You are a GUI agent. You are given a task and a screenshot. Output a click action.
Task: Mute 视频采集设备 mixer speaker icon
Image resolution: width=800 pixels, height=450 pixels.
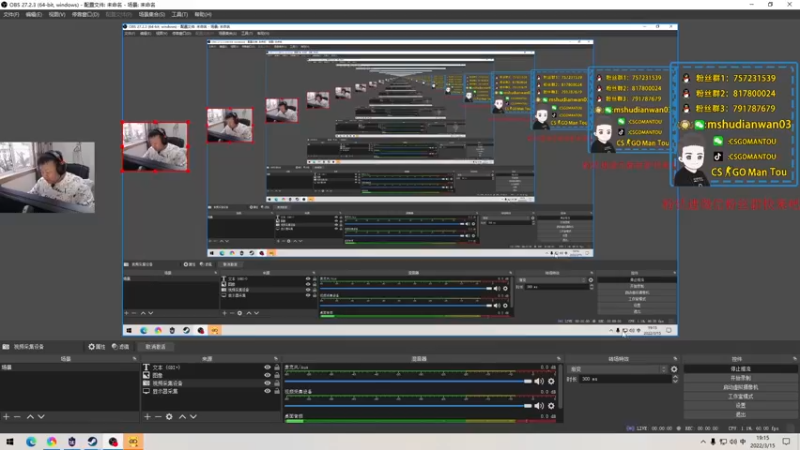pos(539,406)
